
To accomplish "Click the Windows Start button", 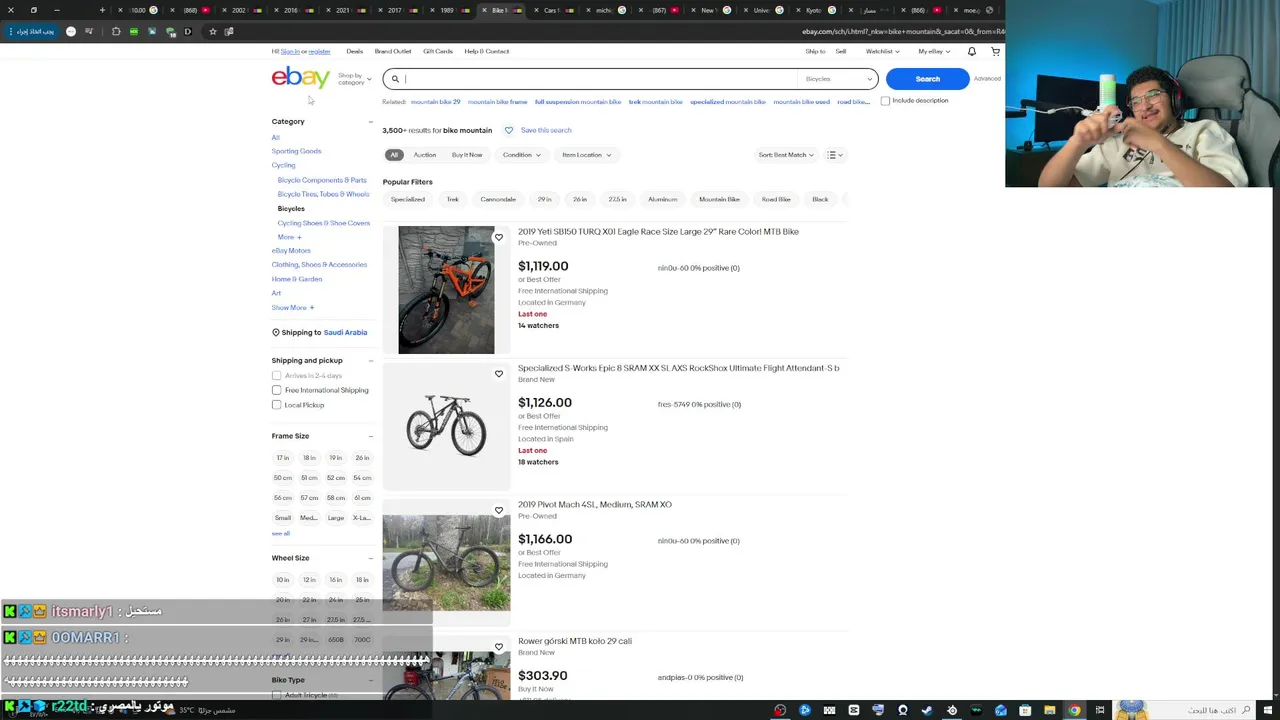I will [1270, 711].
